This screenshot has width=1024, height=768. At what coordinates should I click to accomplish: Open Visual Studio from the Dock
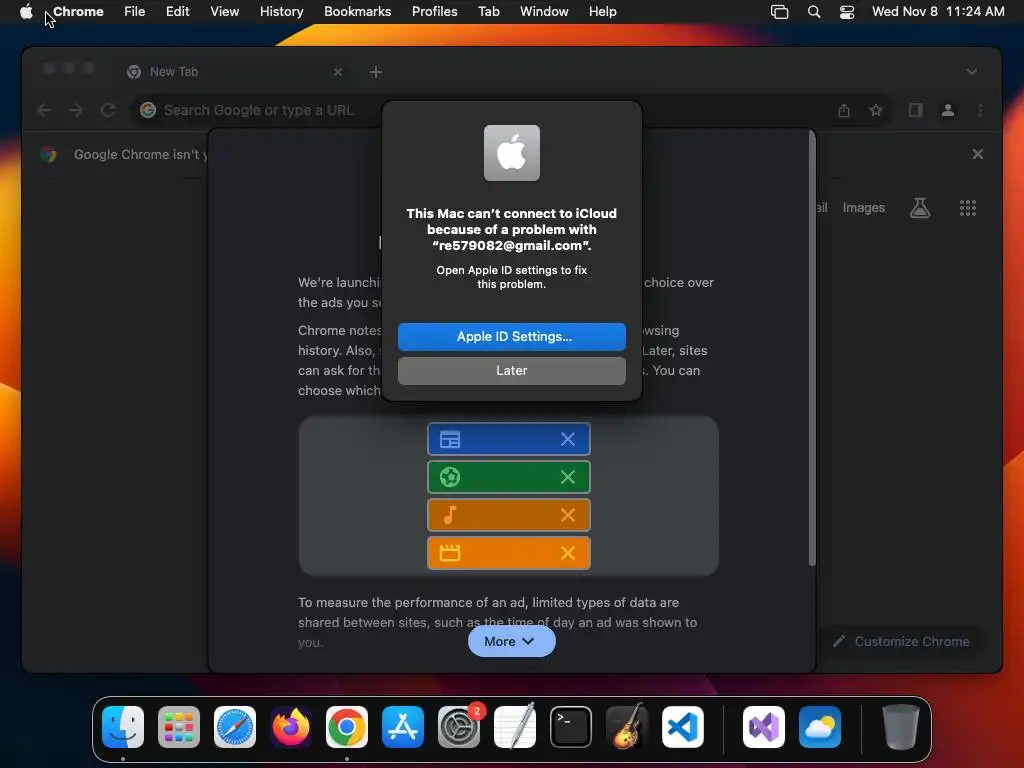[763, 727]
